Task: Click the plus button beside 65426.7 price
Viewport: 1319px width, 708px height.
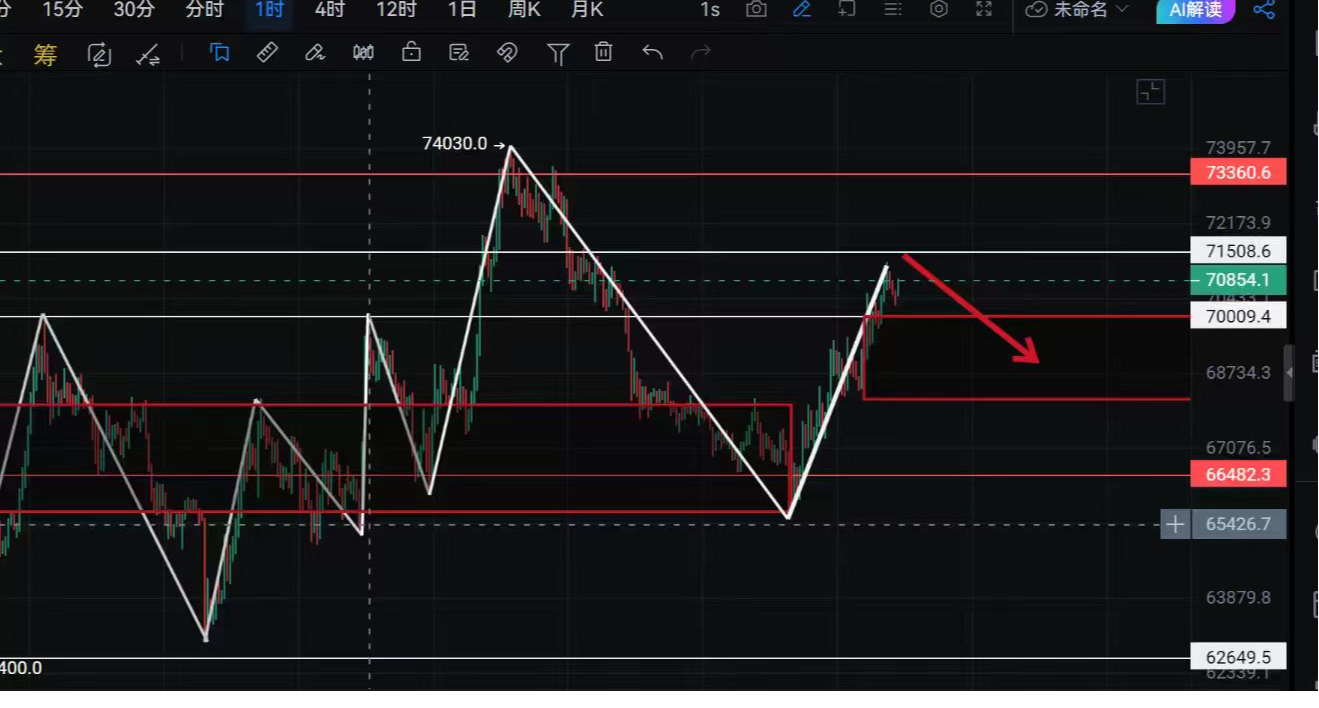Action: pos(1175,524)
